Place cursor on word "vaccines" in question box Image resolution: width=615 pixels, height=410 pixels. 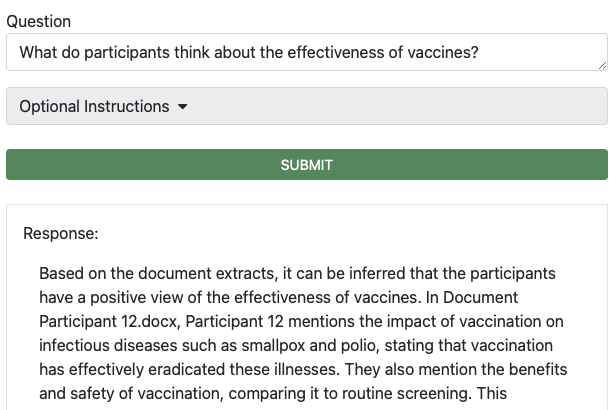tap(439, 52)
